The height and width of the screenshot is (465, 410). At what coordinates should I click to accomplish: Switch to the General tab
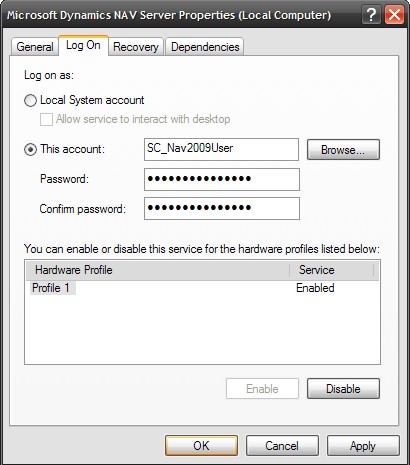[x=35, y=47]
